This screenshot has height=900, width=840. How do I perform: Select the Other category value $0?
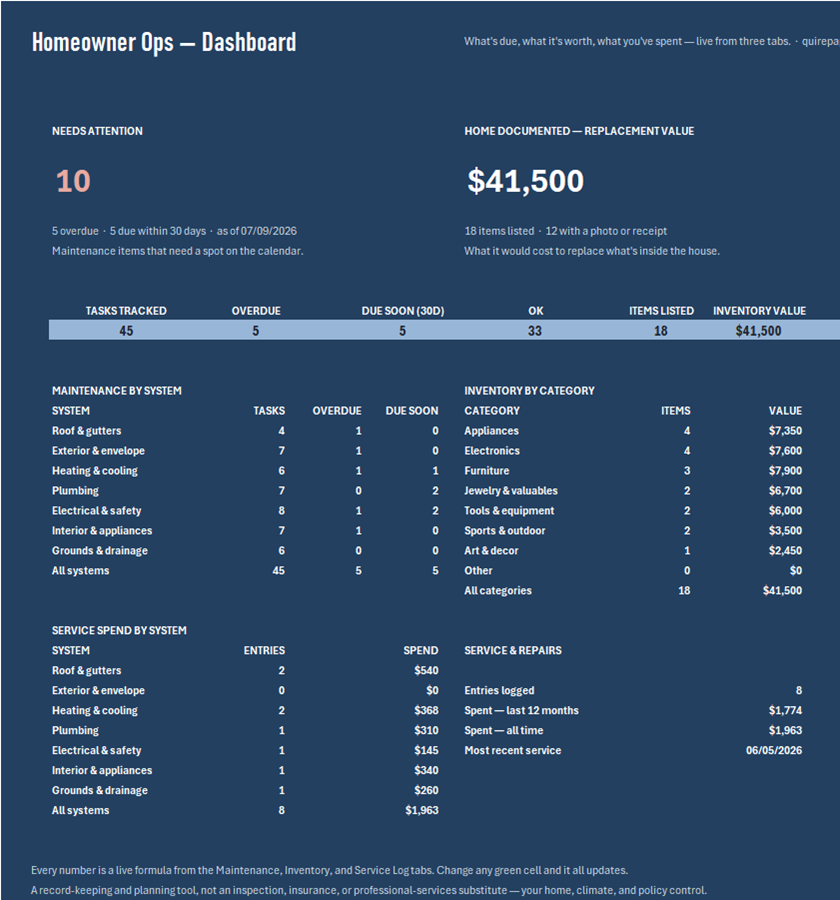796,571
